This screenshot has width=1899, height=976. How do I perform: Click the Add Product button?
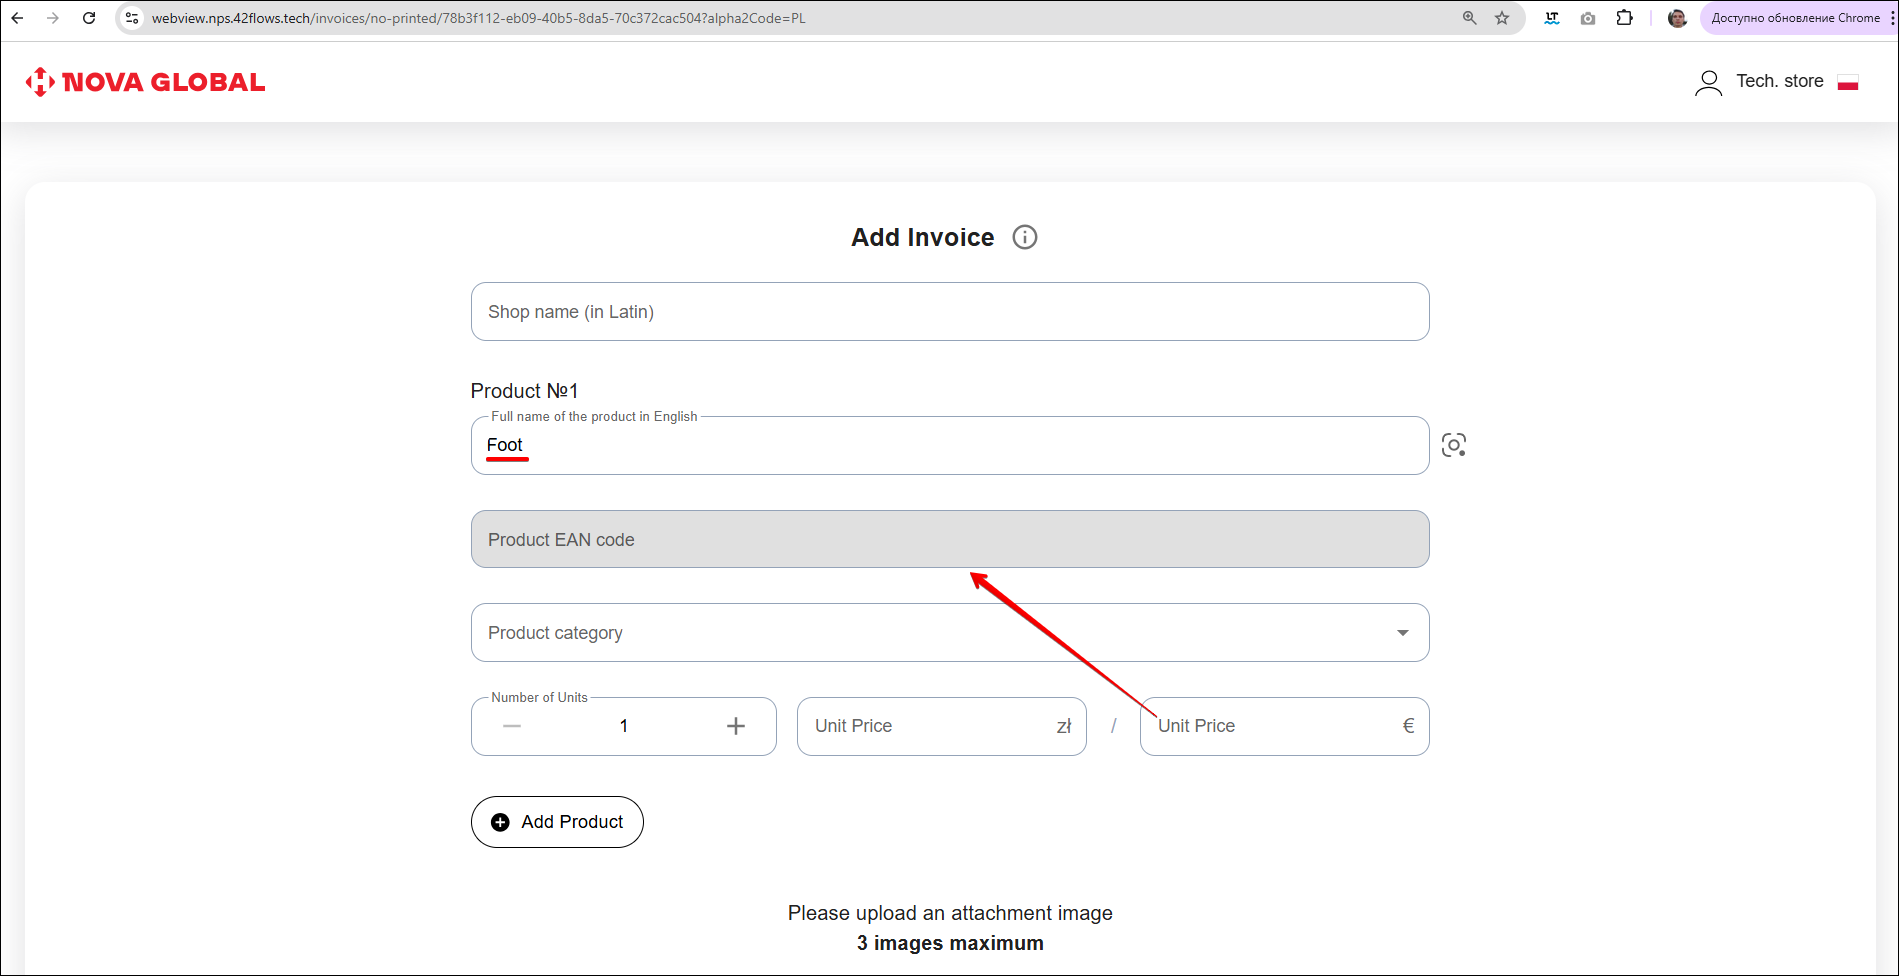[557, 822]
